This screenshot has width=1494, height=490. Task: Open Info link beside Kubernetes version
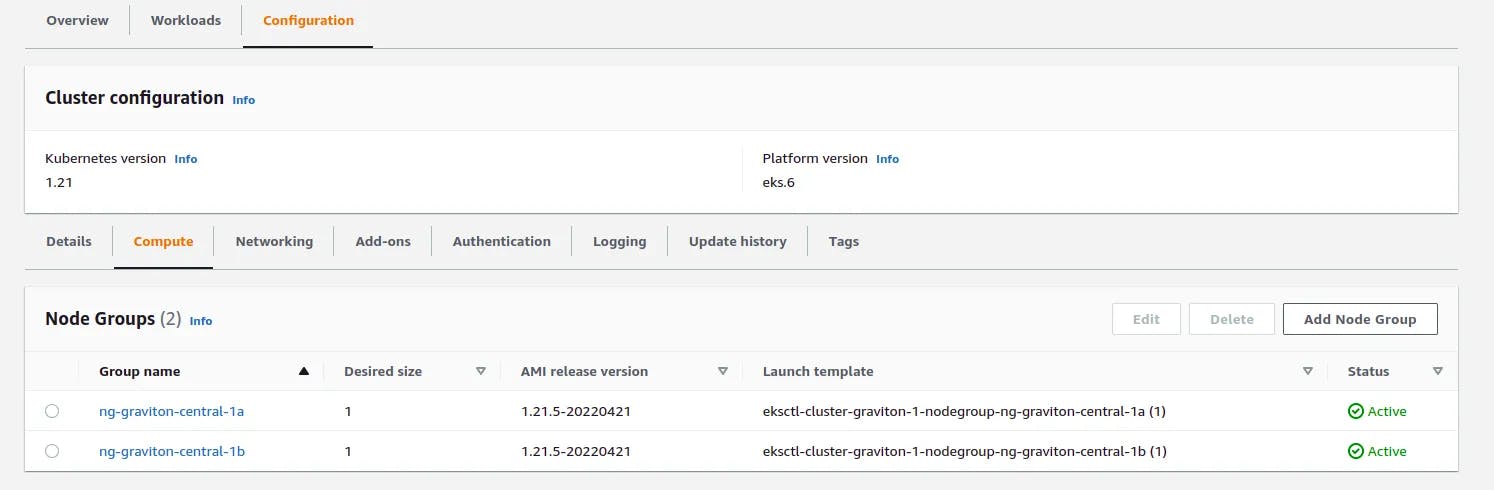point(186,159)
